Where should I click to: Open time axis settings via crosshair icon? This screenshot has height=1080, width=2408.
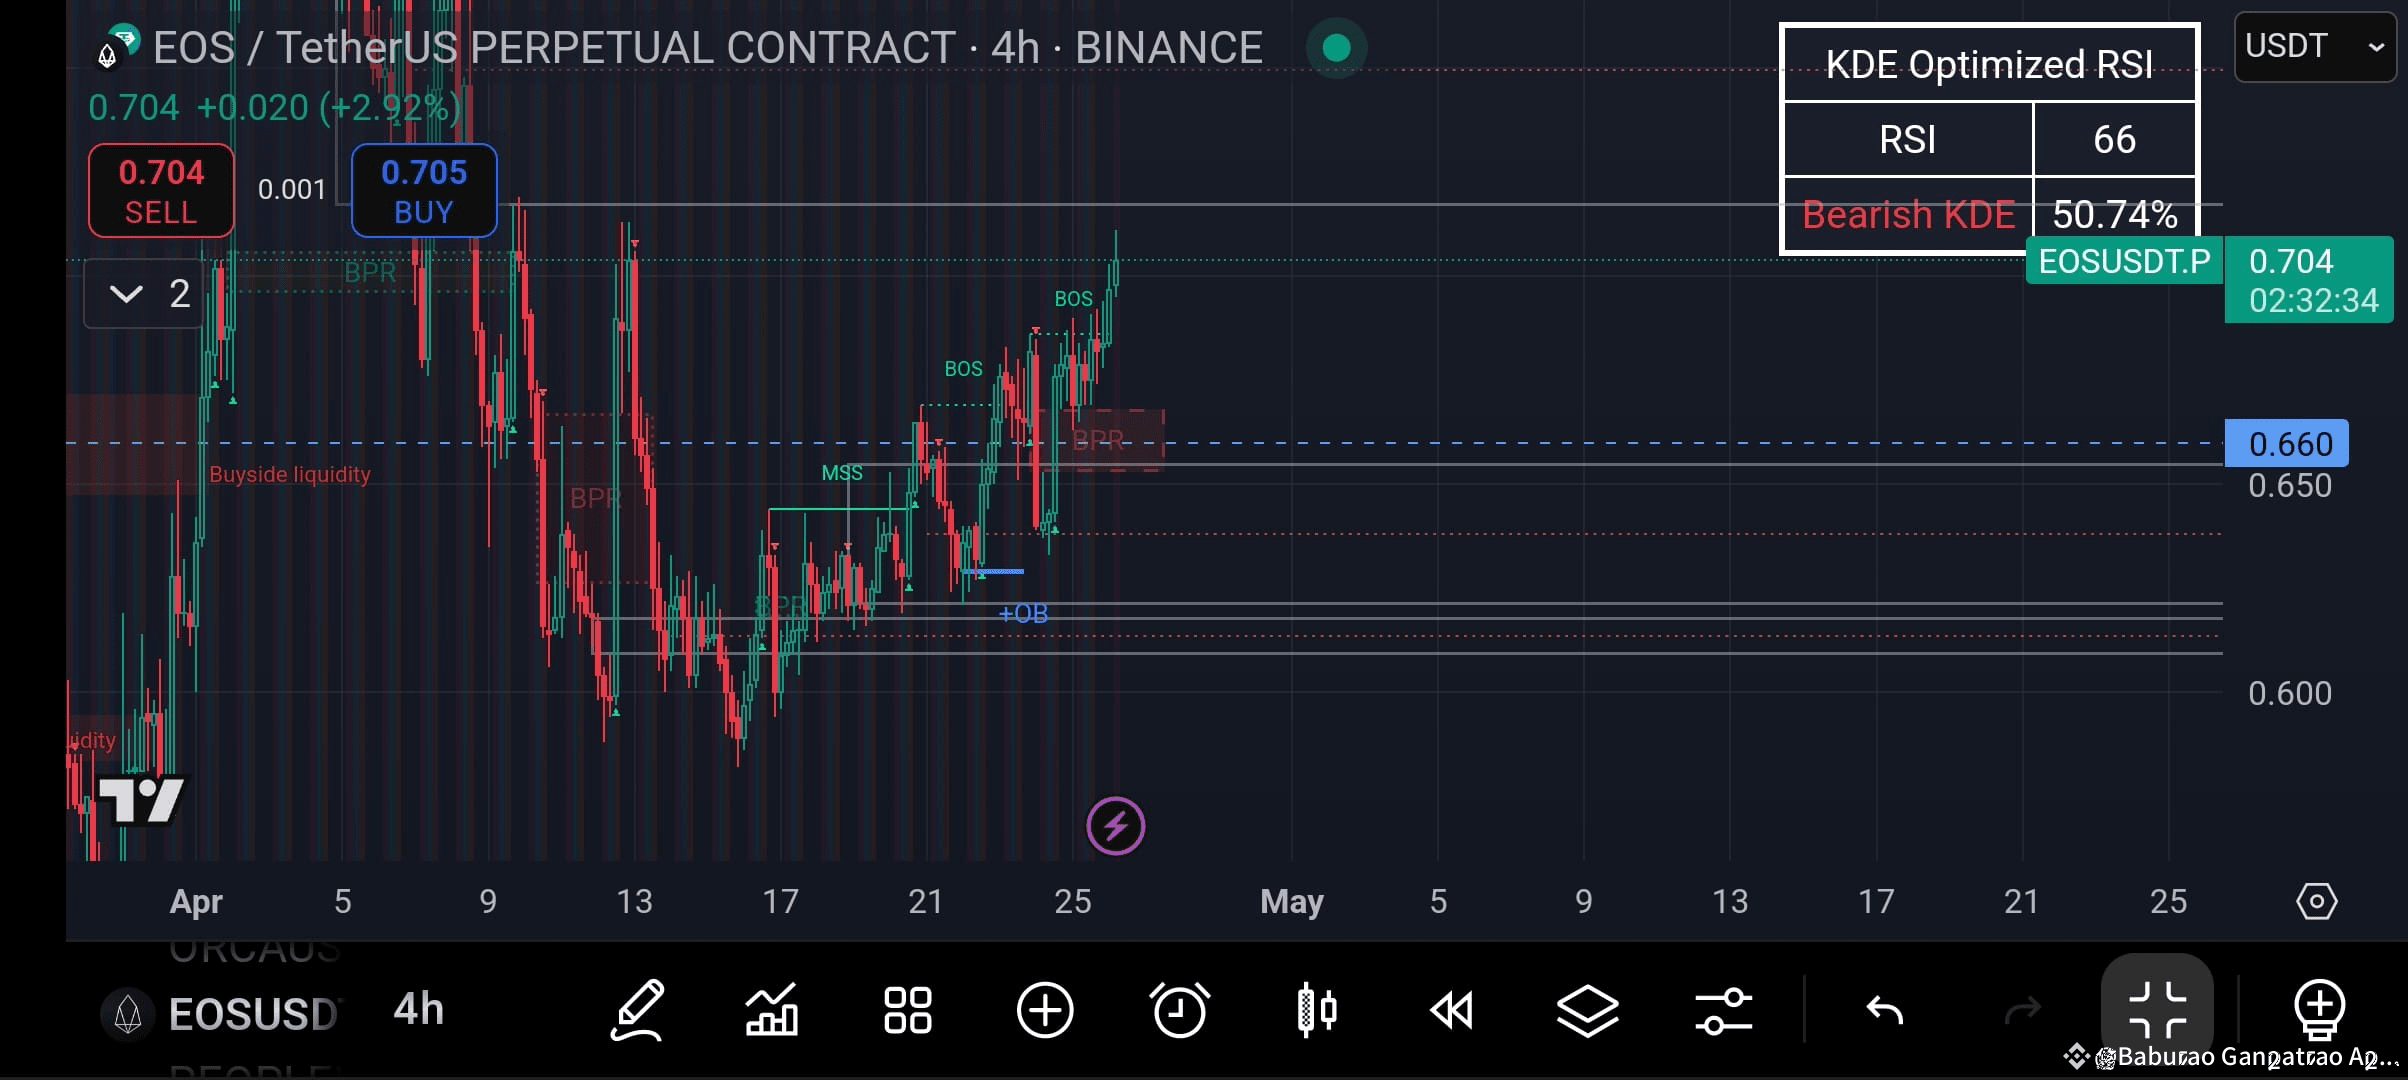2319,902
